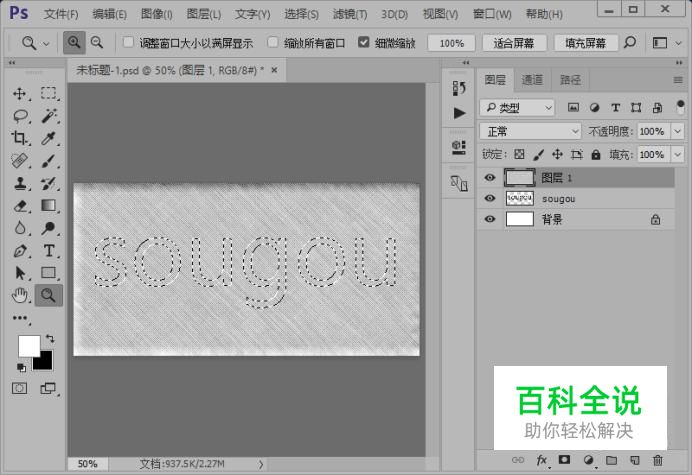The height and width of the screenshot is (475, 692).
Task: Select the Hand tool
Action: click(x=19, y=295)
